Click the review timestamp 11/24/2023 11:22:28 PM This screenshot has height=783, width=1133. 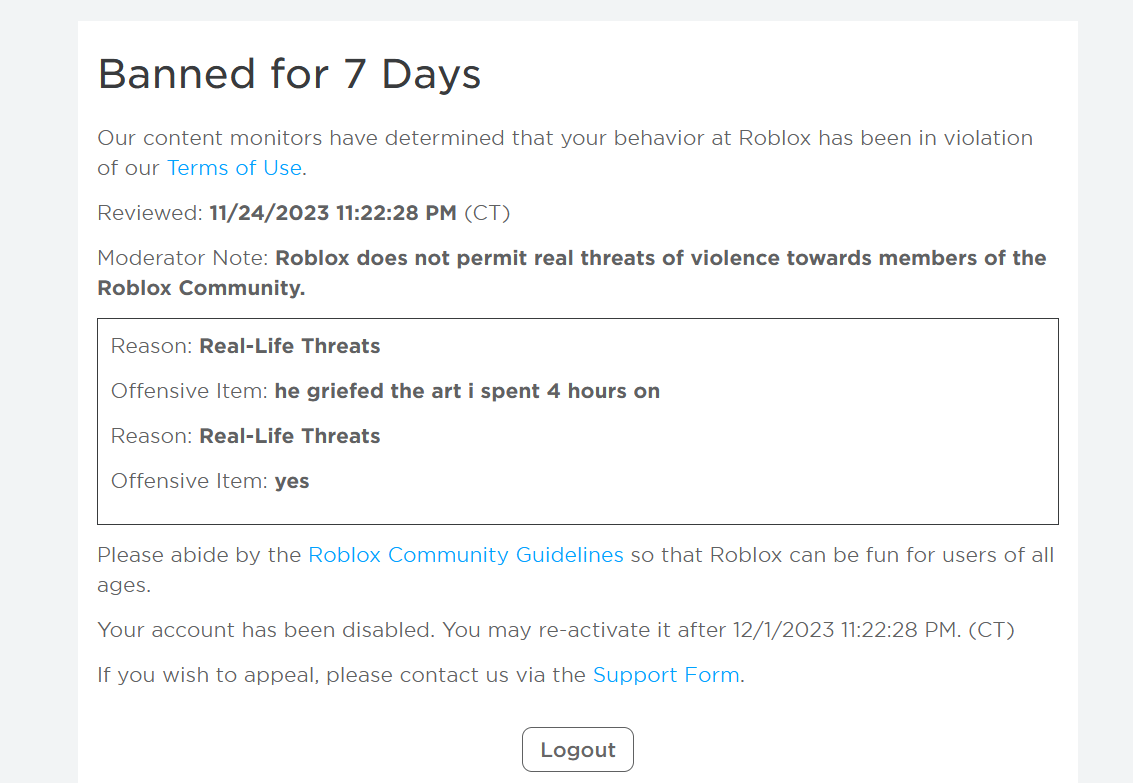(x=332, y=213)
